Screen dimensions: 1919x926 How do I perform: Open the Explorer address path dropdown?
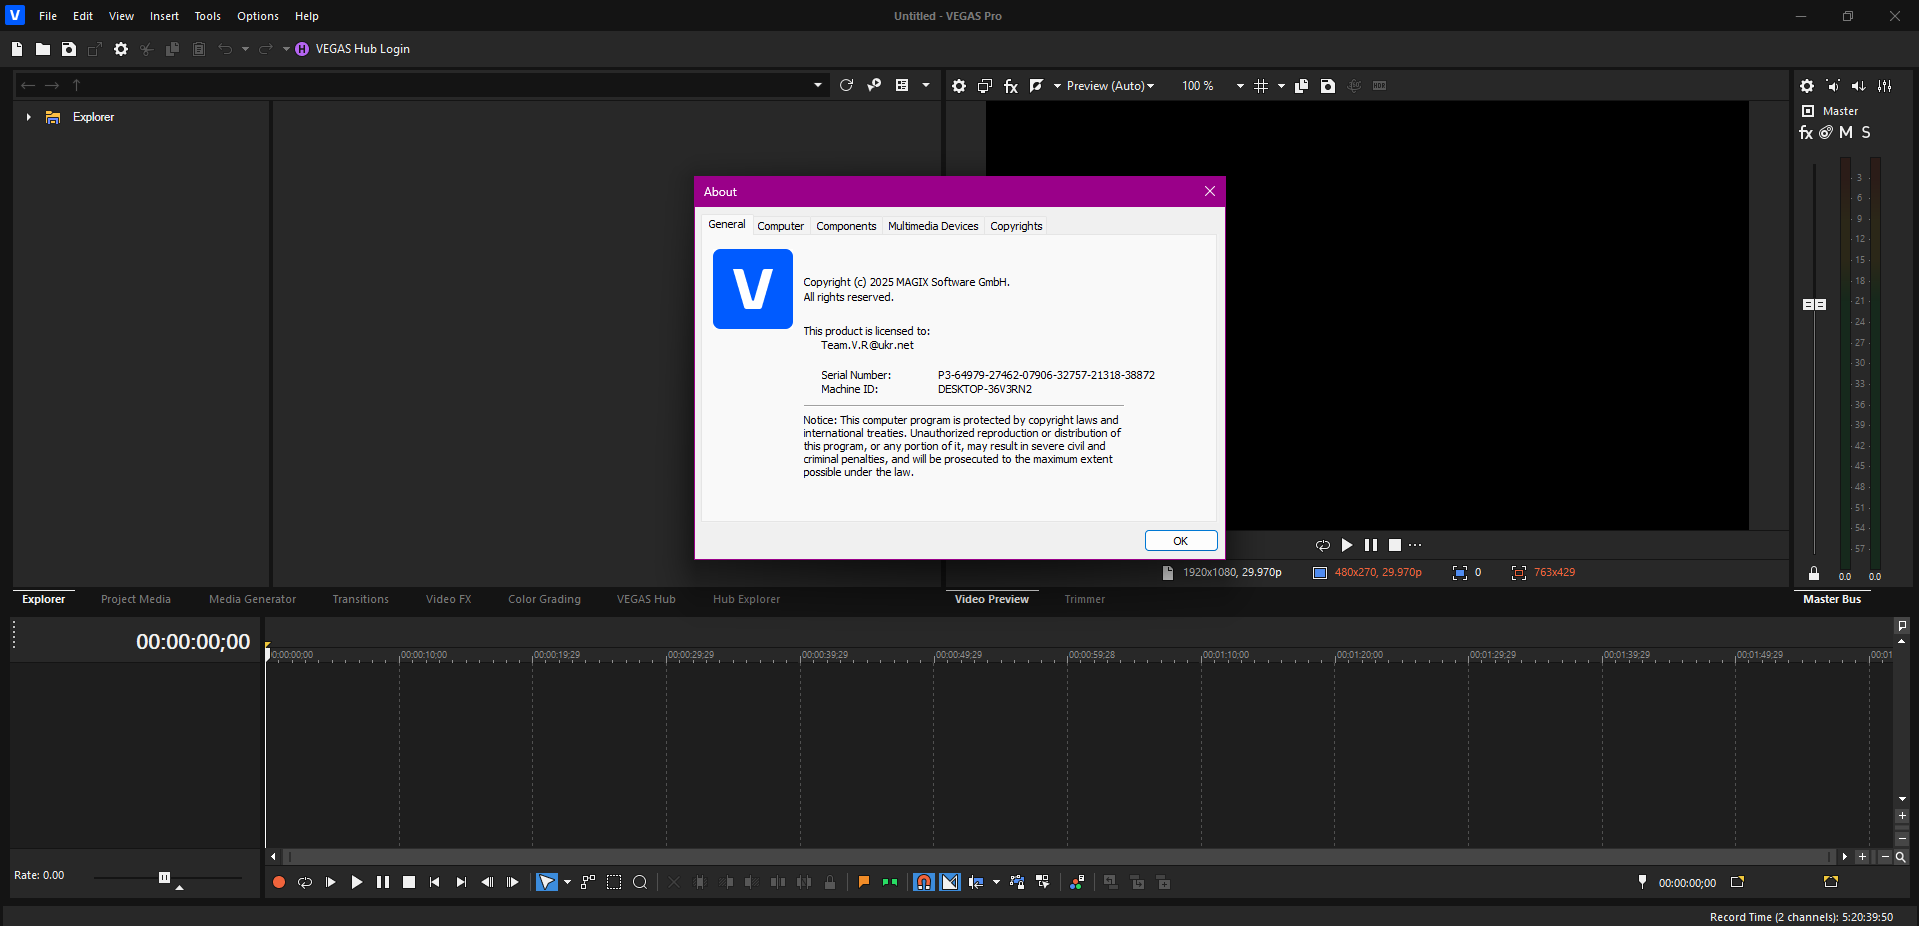click(818, 86)
